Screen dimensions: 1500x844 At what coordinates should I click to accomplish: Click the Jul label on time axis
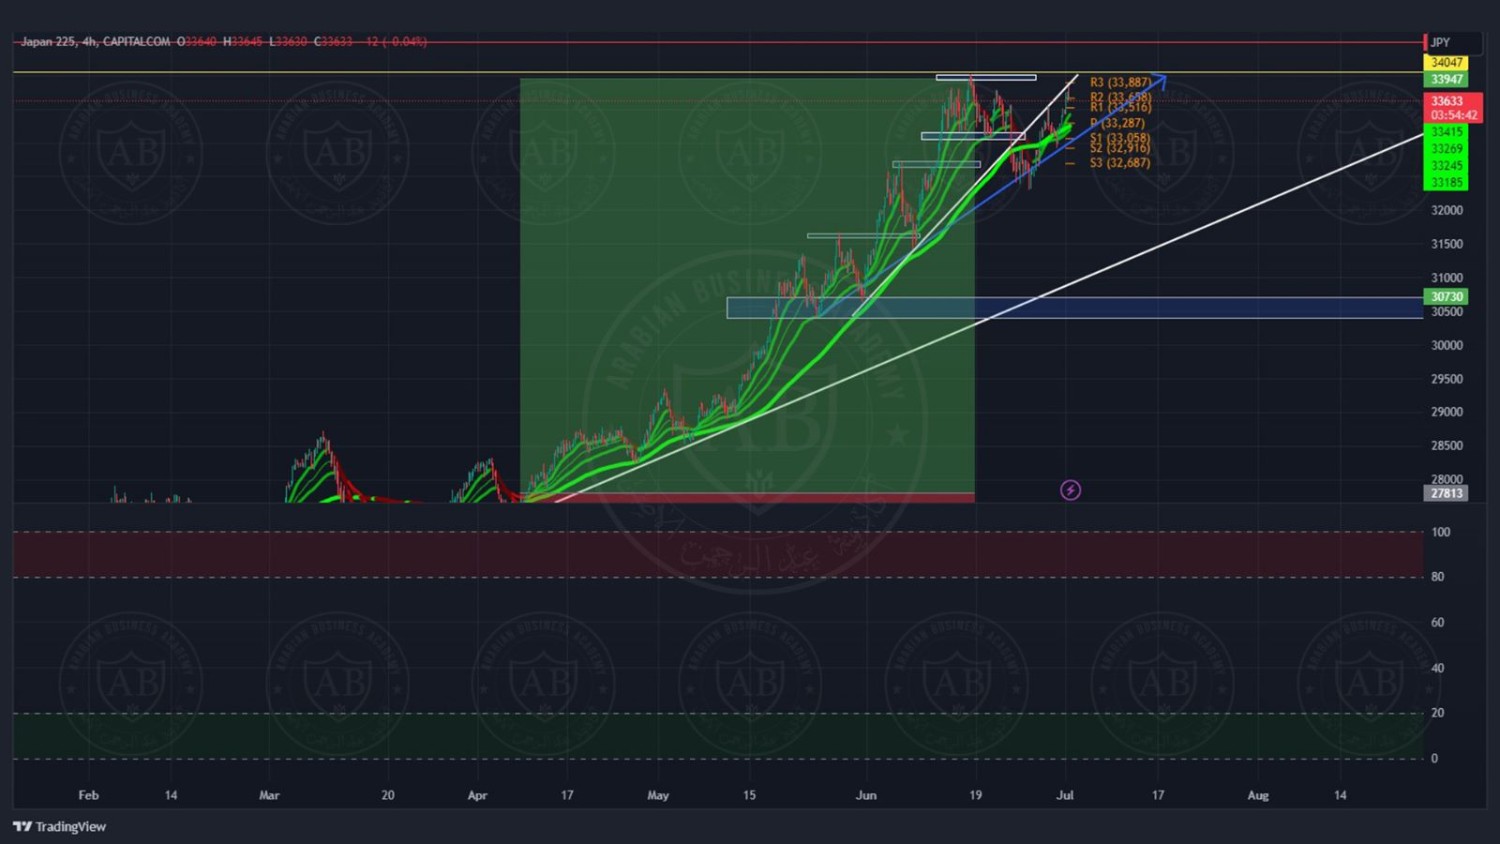(1065, 796)
